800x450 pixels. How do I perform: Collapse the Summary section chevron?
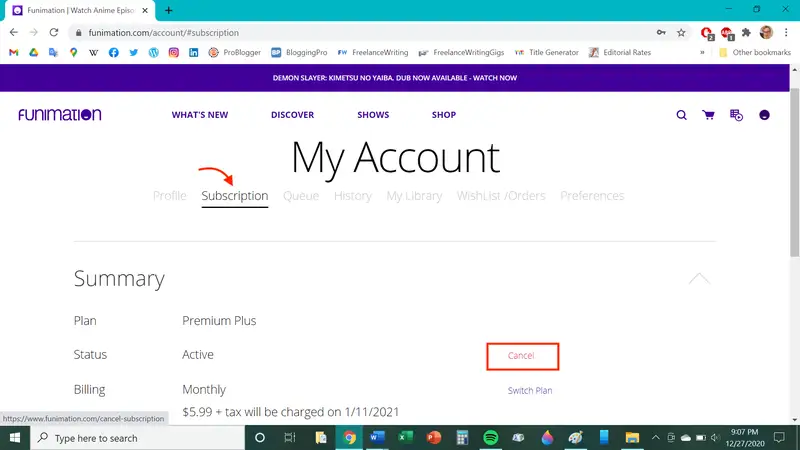(699, 278)
